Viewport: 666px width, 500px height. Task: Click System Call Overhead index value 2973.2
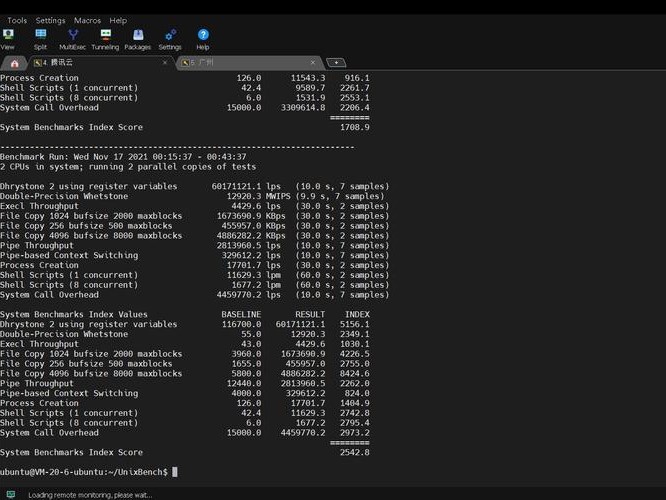355,433
